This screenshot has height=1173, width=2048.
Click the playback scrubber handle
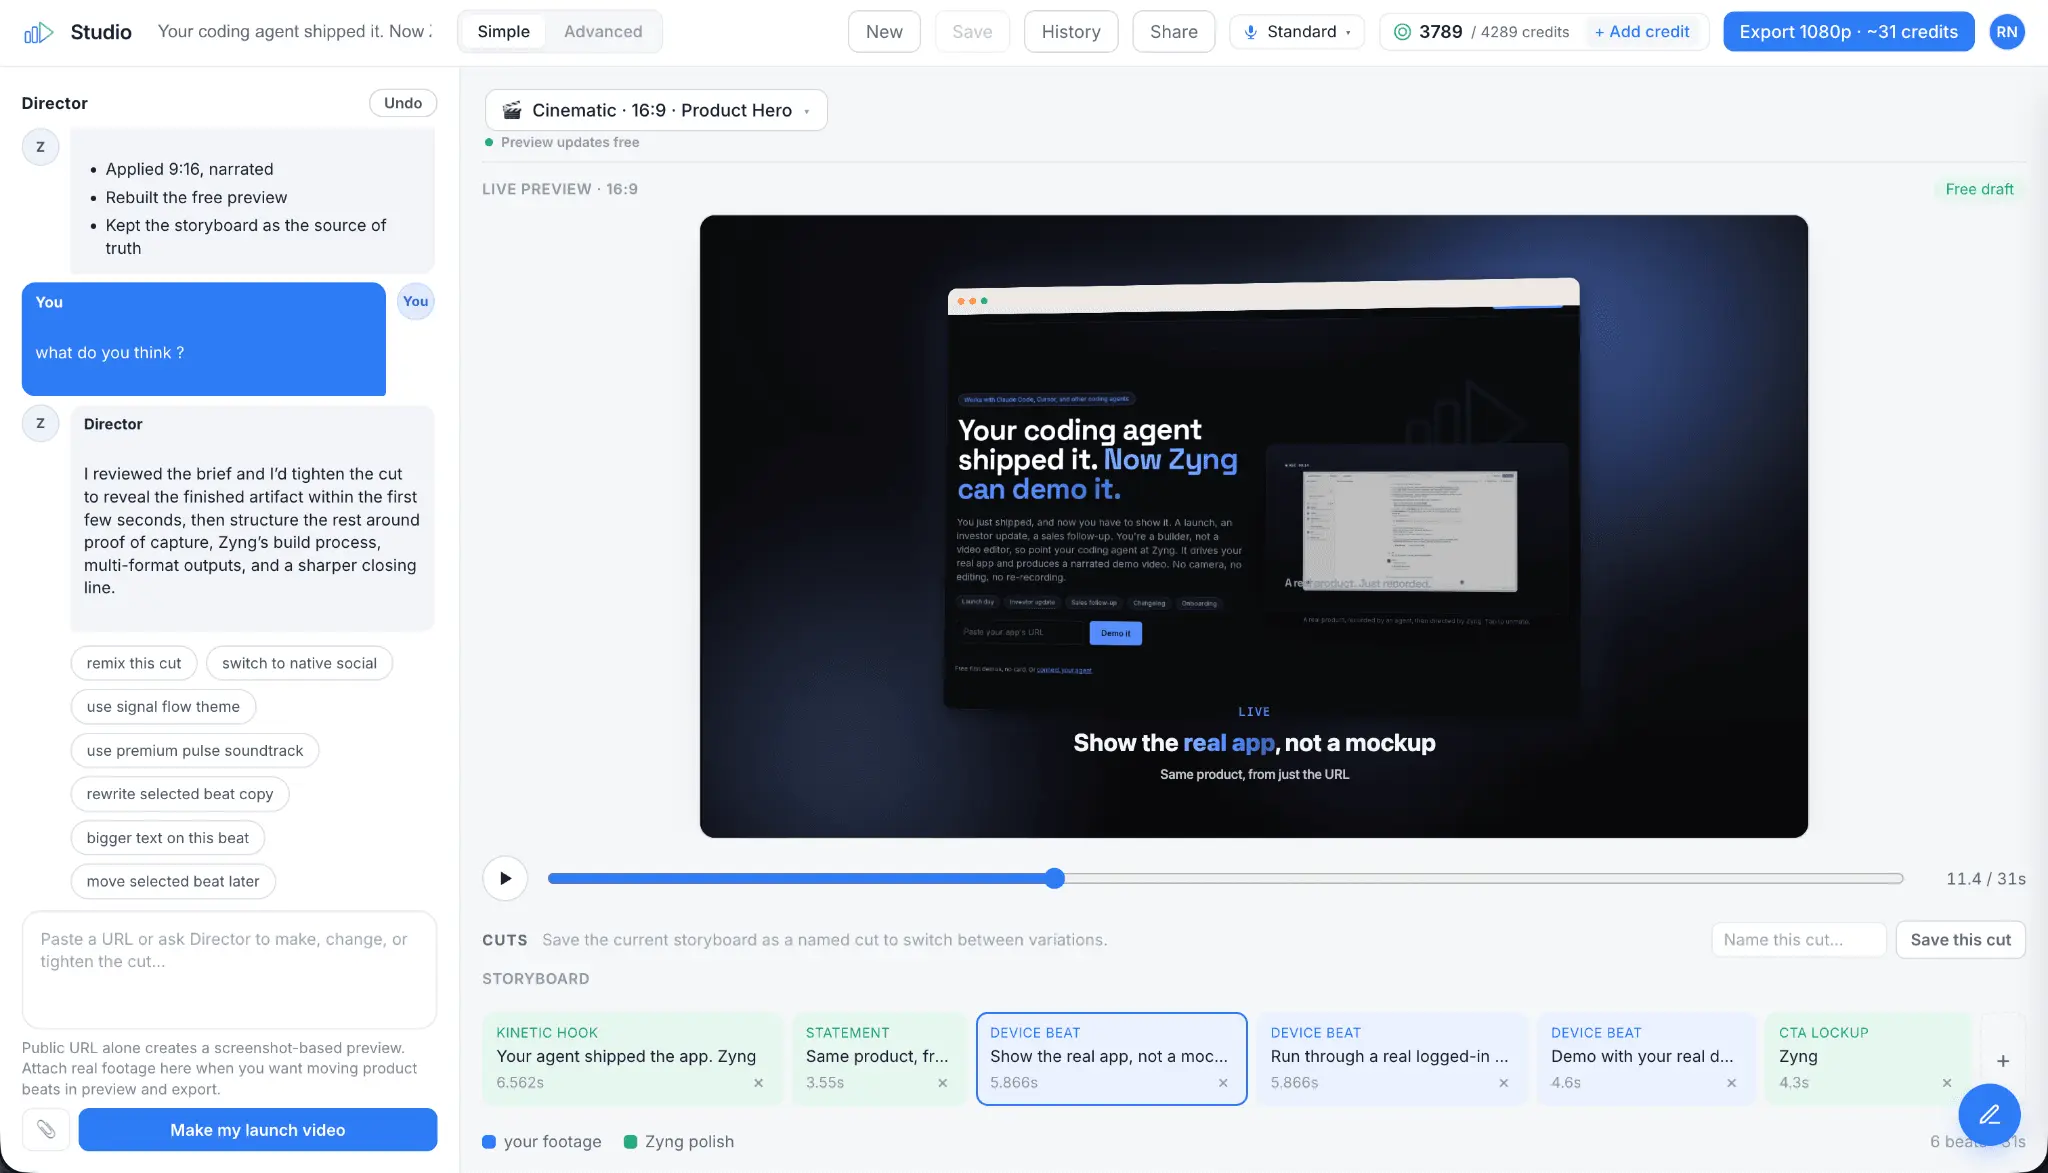(x=1054, y=878)
